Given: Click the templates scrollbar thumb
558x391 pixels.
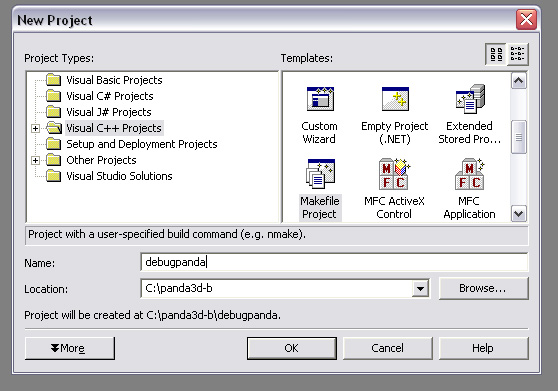Looking at the screenshot, I should click(519, 137).
